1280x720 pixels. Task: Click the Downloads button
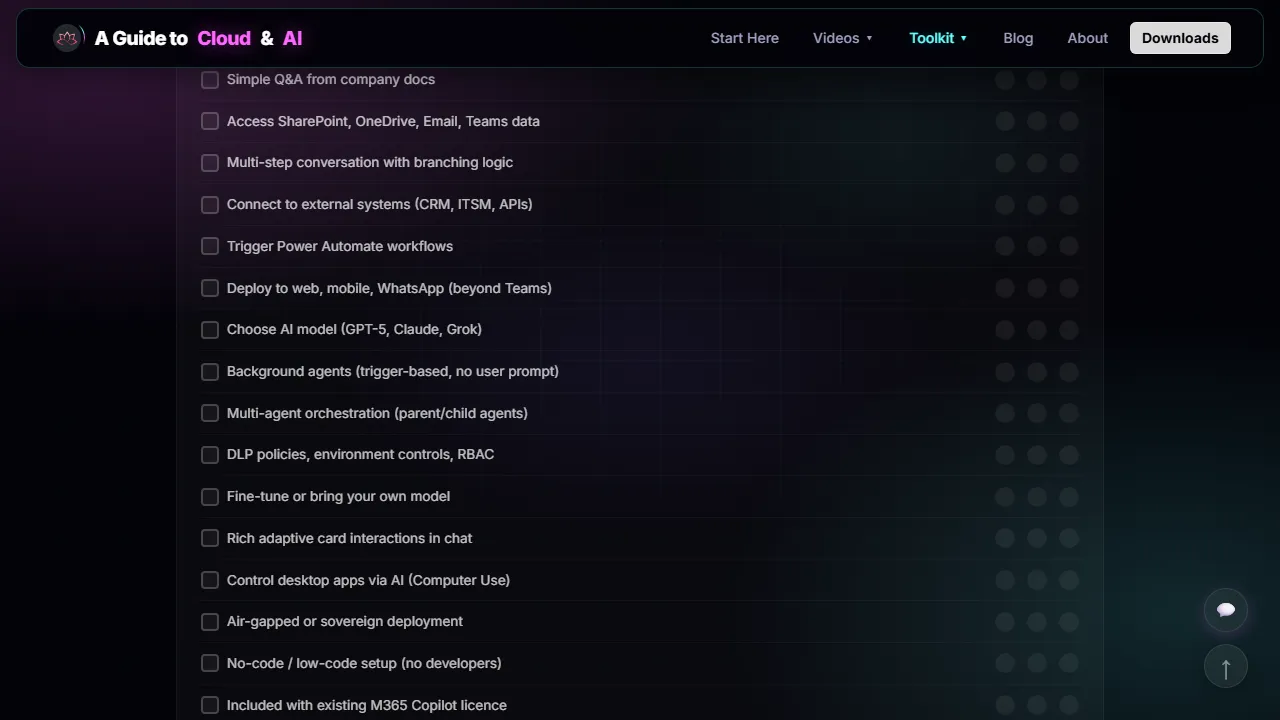1180,38
